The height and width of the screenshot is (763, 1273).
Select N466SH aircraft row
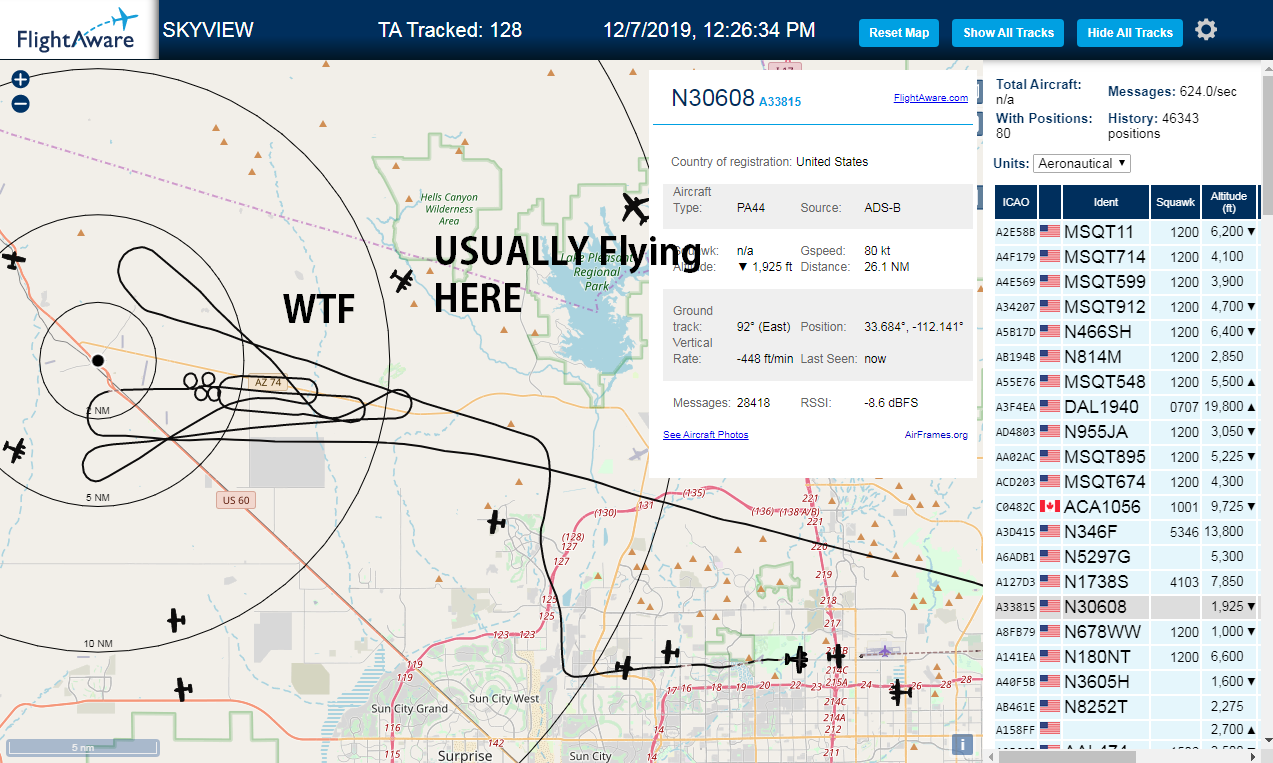click(1127, 331)
